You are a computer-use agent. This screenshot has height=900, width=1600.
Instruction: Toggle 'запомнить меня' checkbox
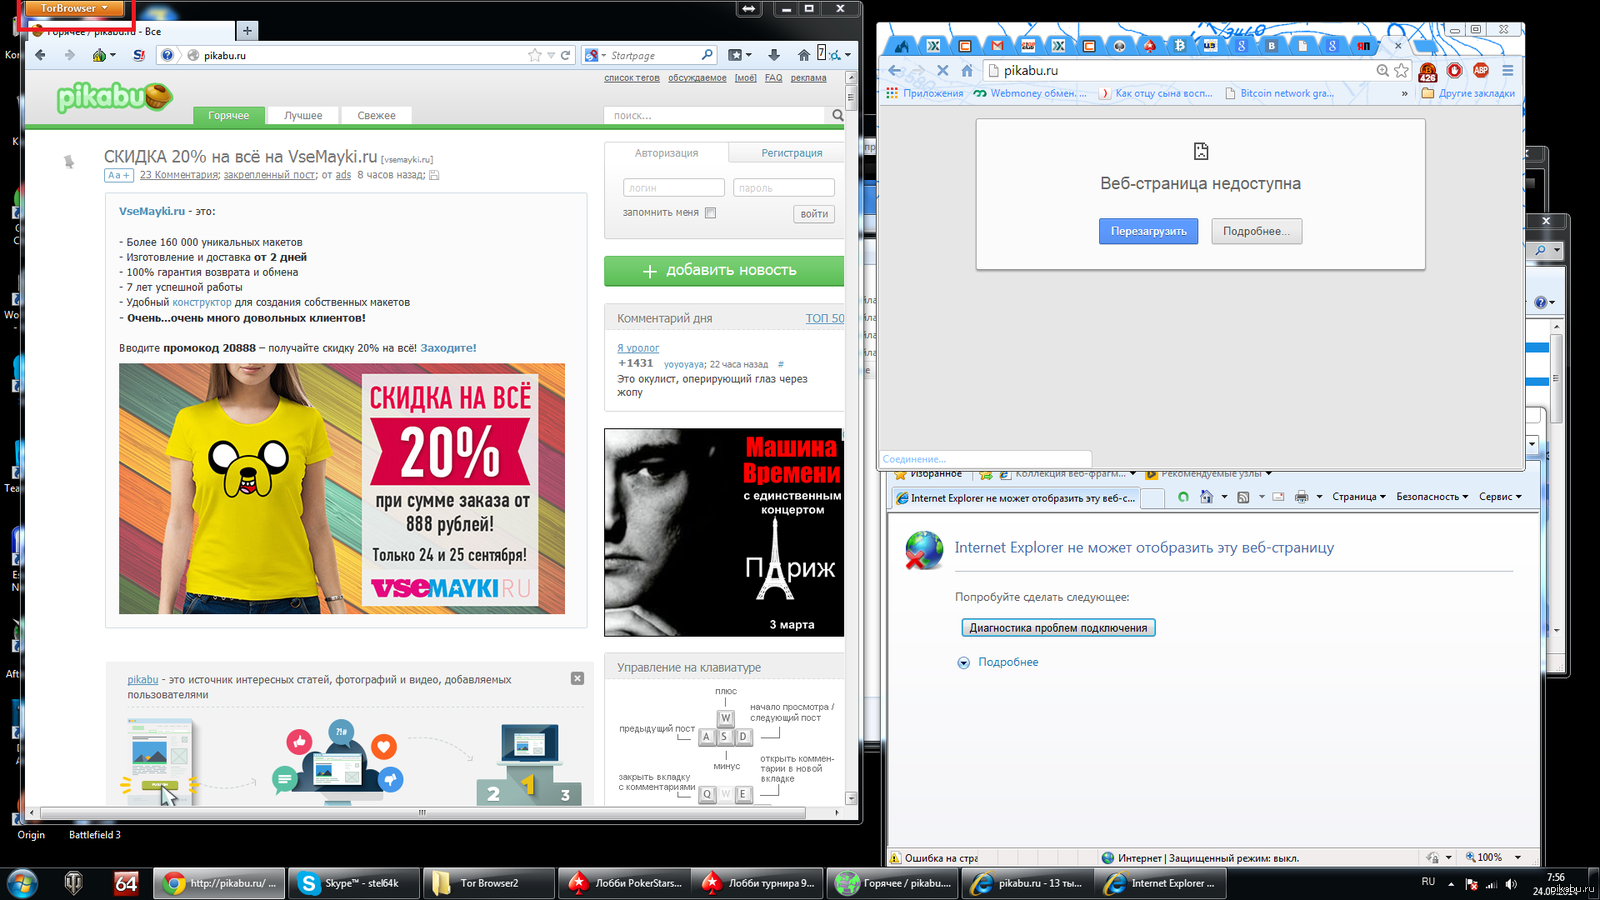click(x=710, y=213)
